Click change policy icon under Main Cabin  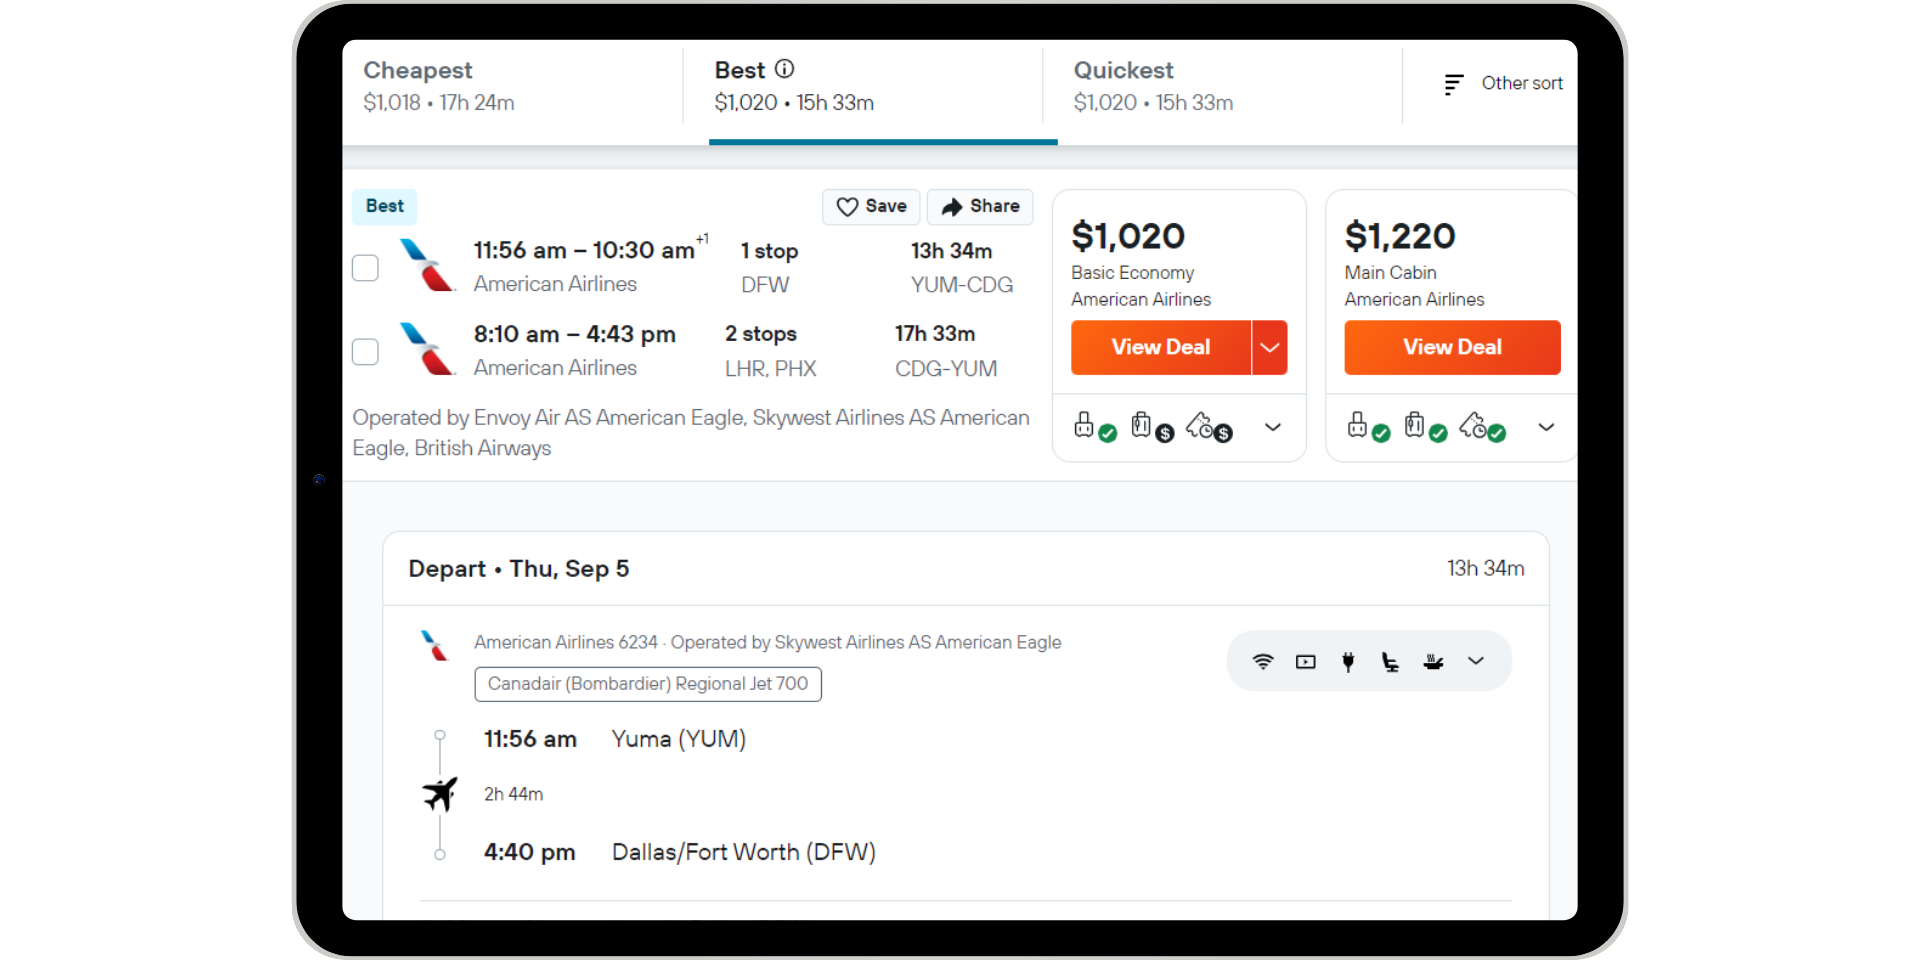(1482, 427)
